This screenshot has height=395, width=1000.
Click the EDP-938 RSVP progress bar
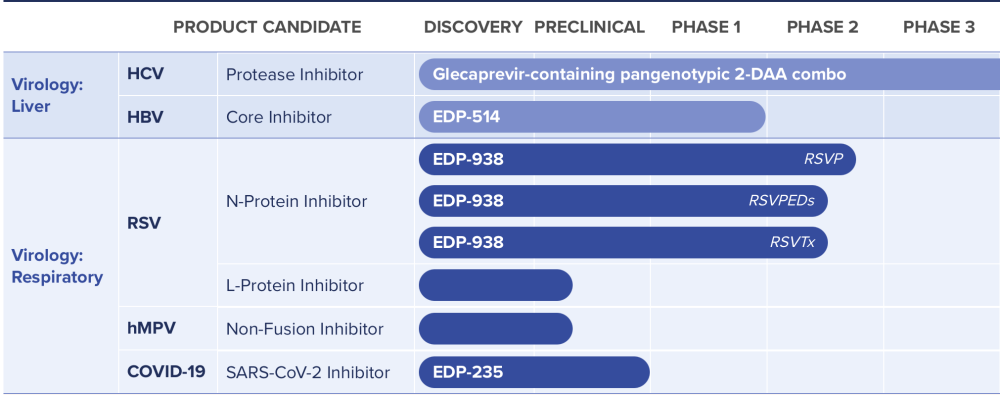(x=637, y=160)
